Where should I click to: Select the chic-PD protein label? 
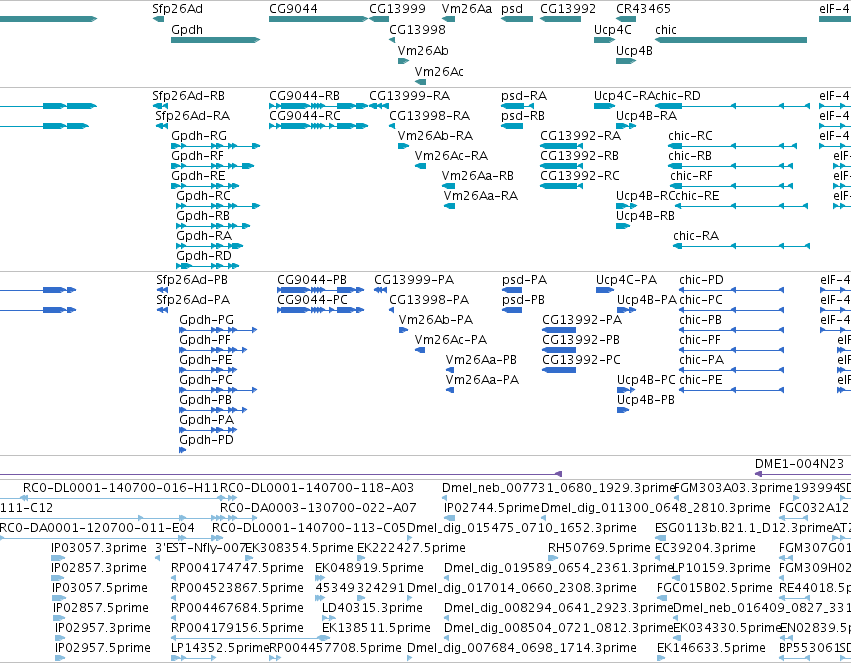point(701,279)
